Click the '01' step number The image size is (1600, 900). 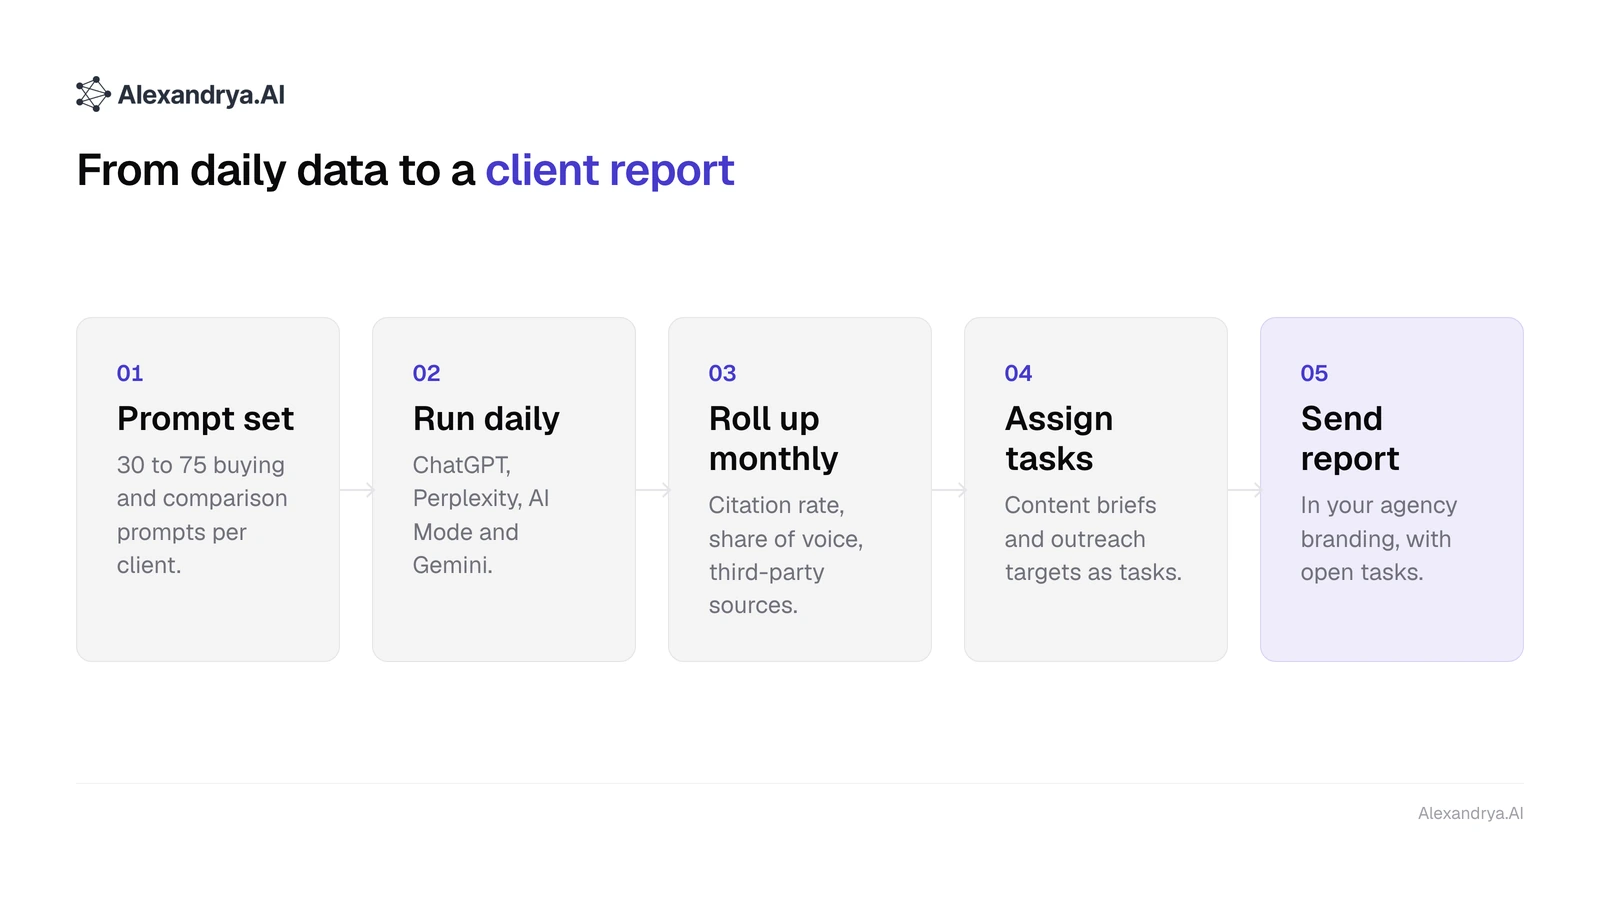130,373
